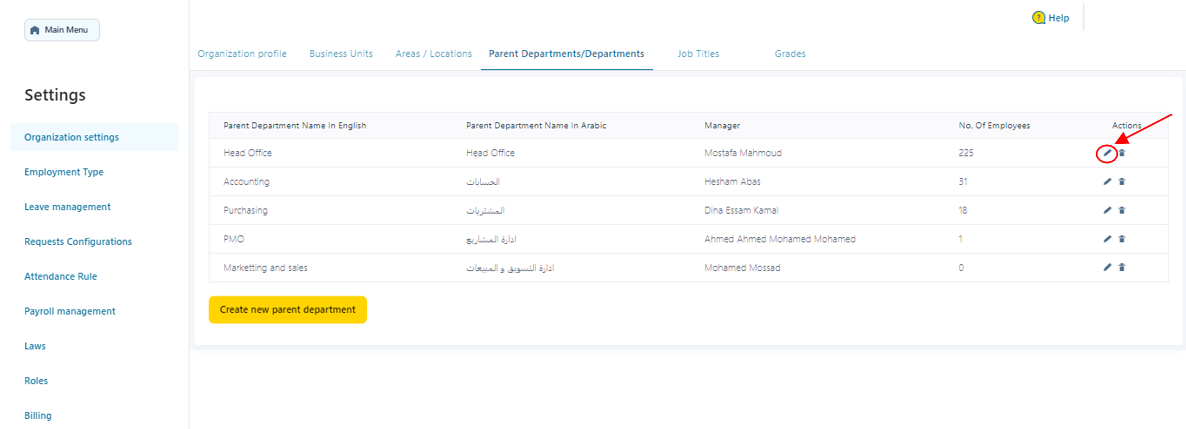Viewport: 1186px width, 429px height.
Task: Click trash icon for Purchasing row
Action: coord(1121,210)
